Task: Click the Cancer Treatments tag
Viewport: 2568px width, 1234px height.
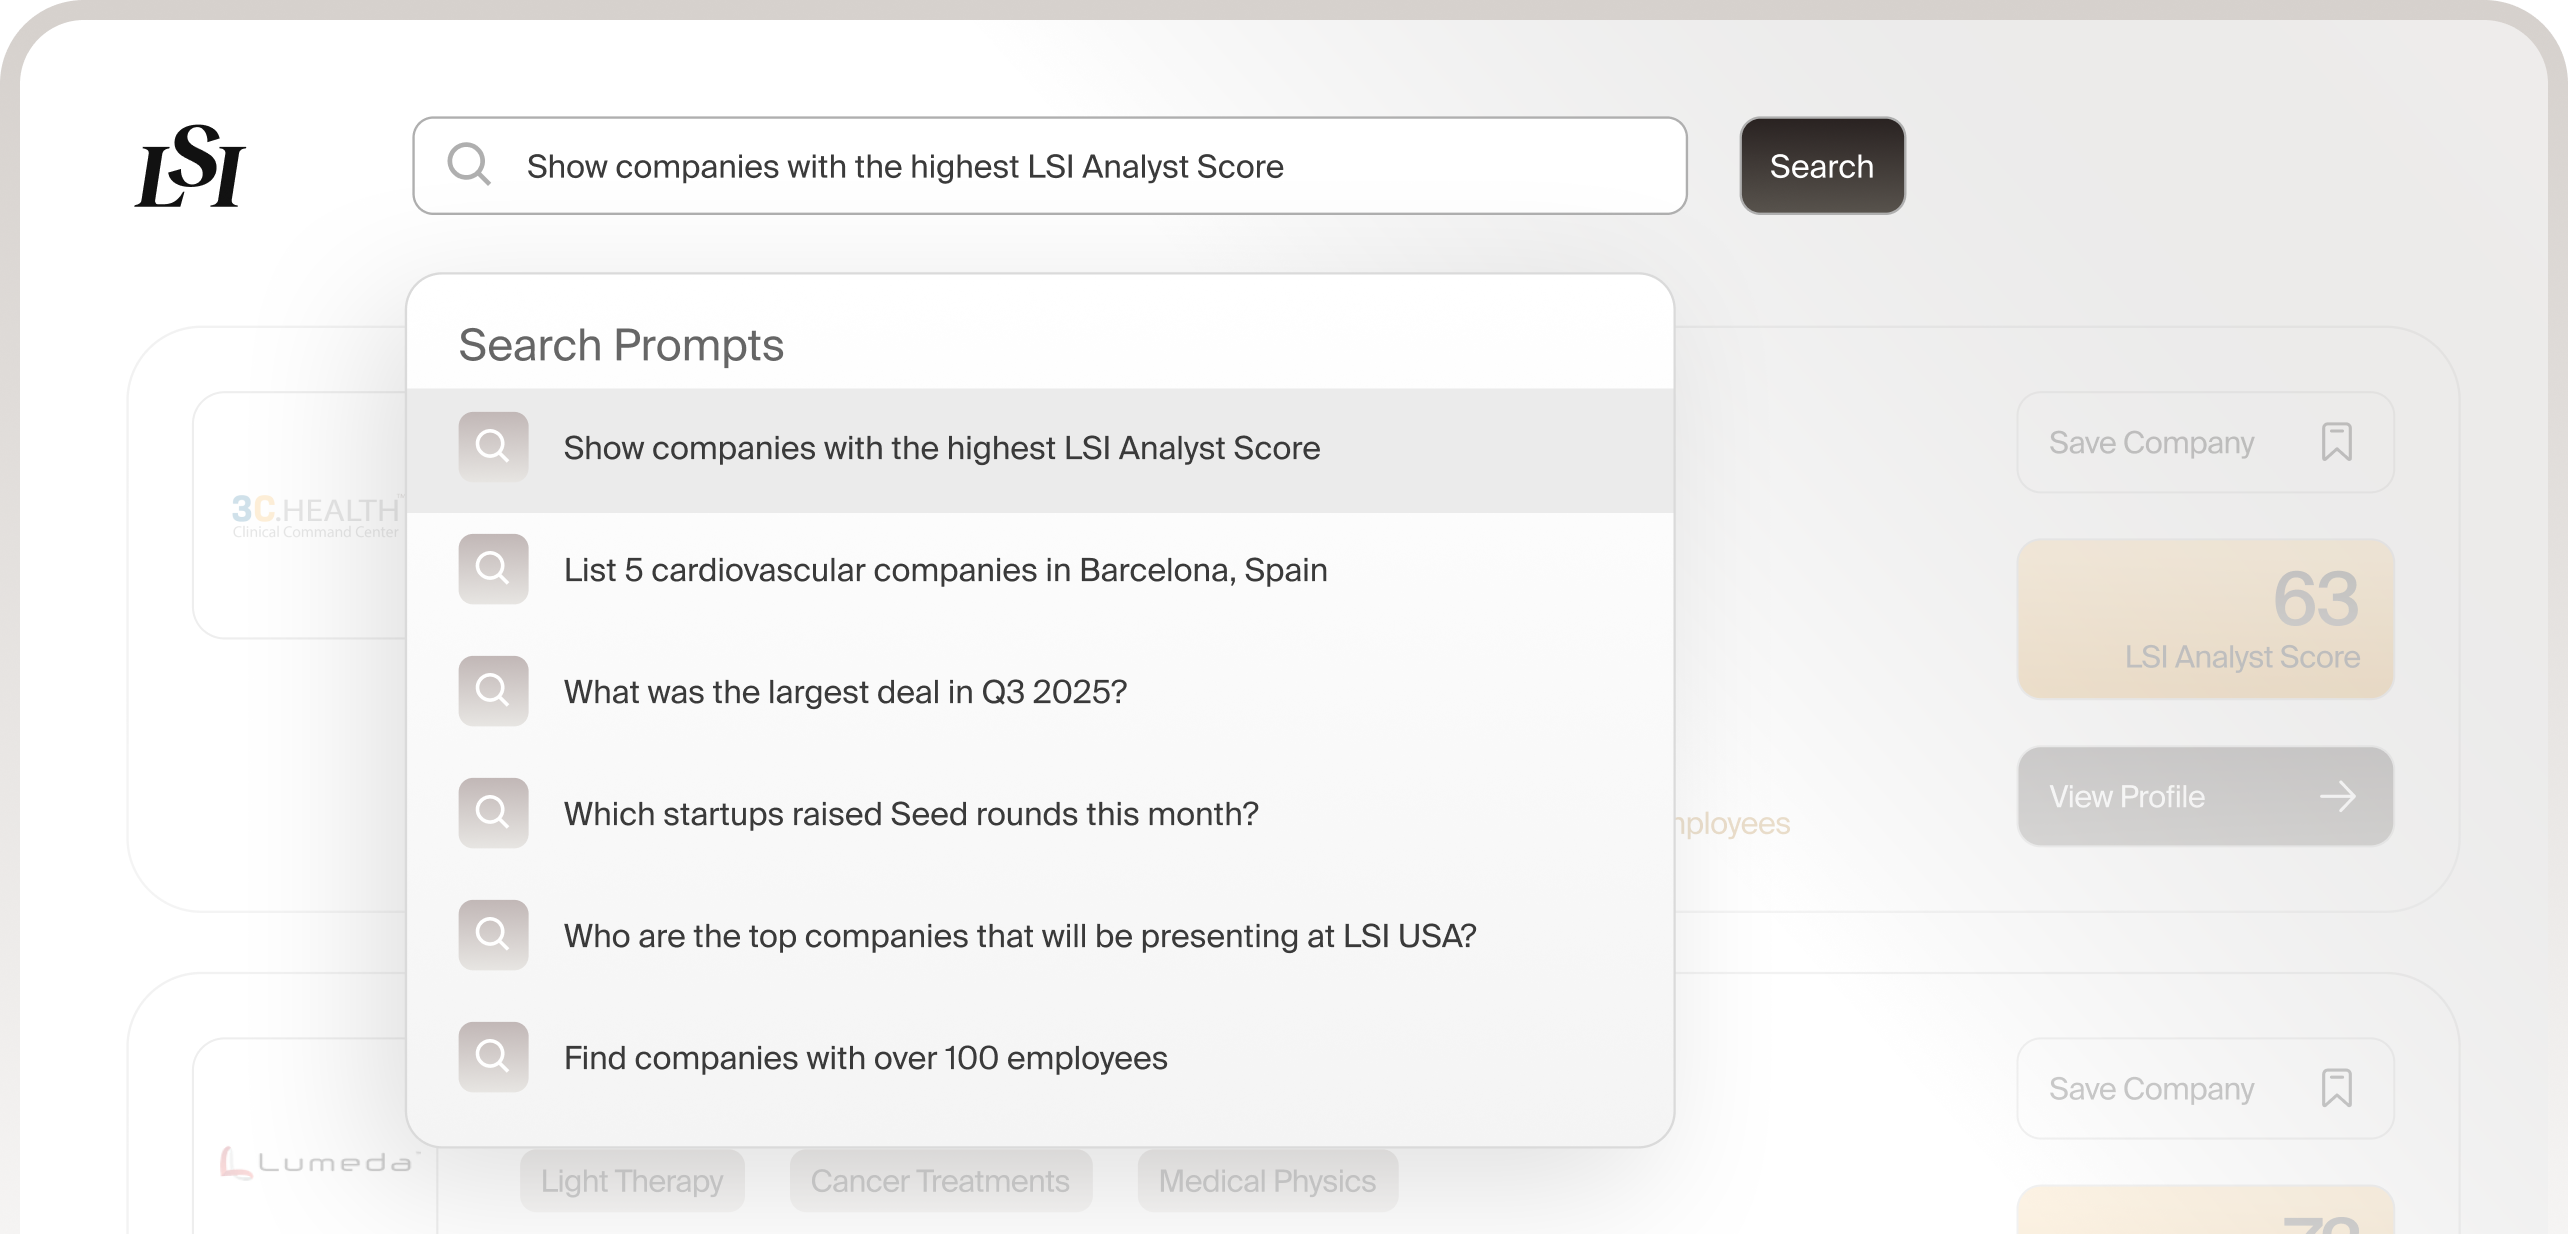Action: (940, 1181)
